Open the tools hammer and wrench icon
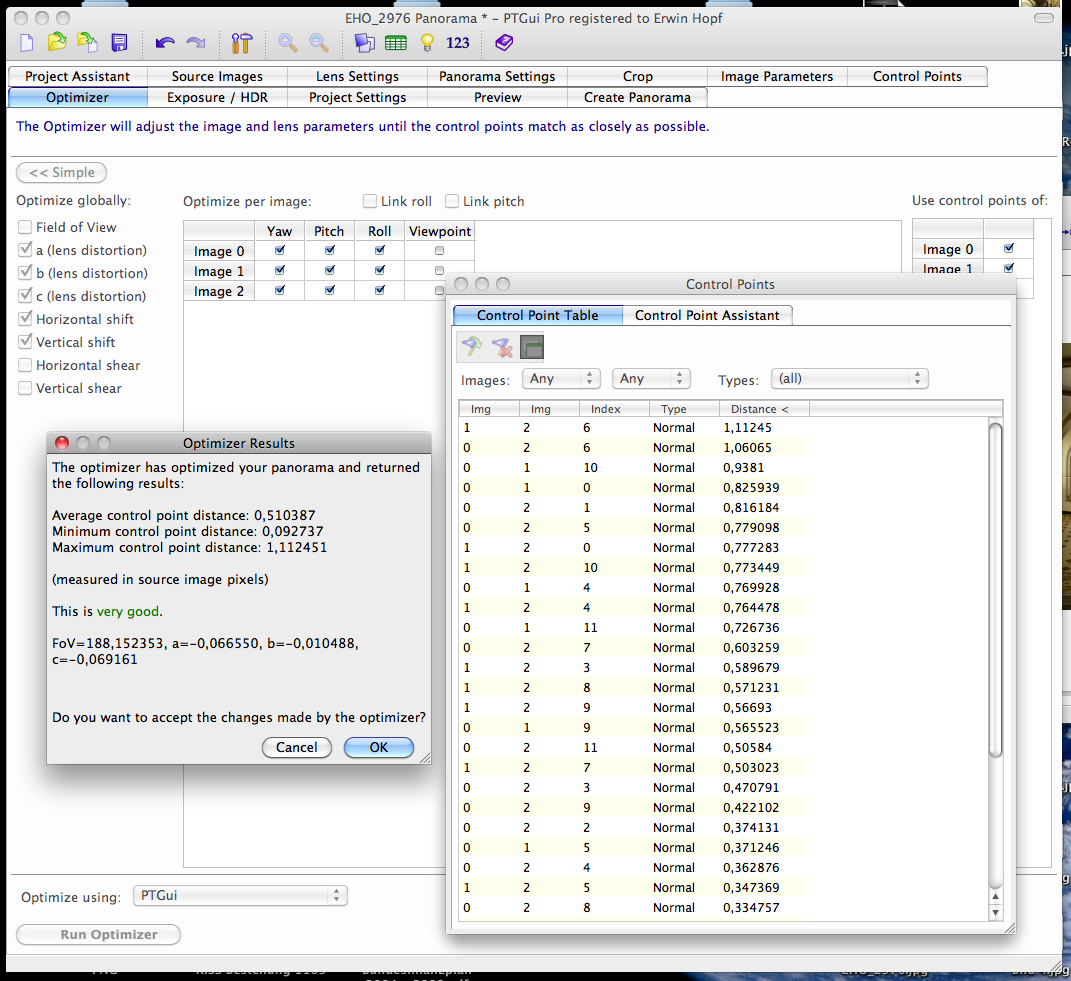This screenshot has width=1071, height=981. point(241,43)
